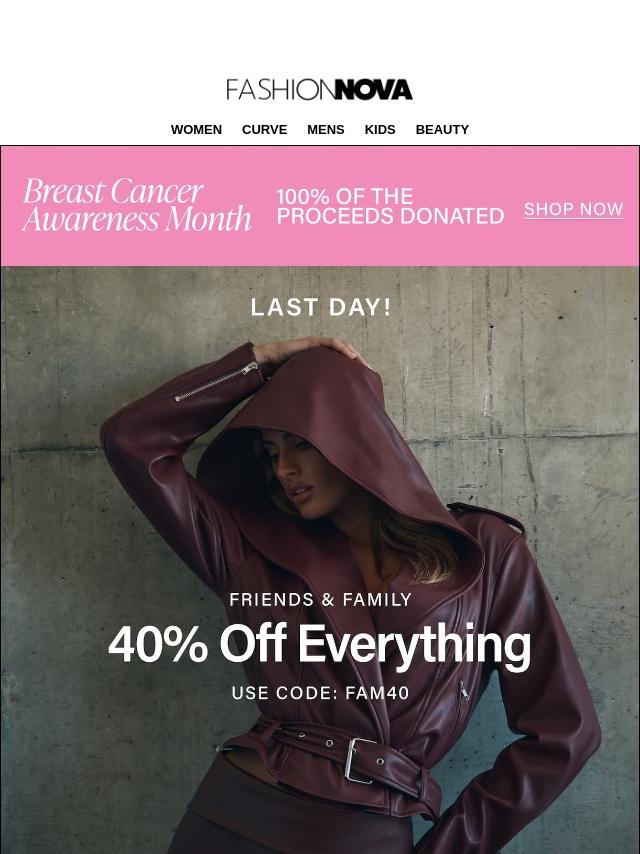
Task: Click the shoulder epaulette on the jacket
Action: click(x=486, y=516)
